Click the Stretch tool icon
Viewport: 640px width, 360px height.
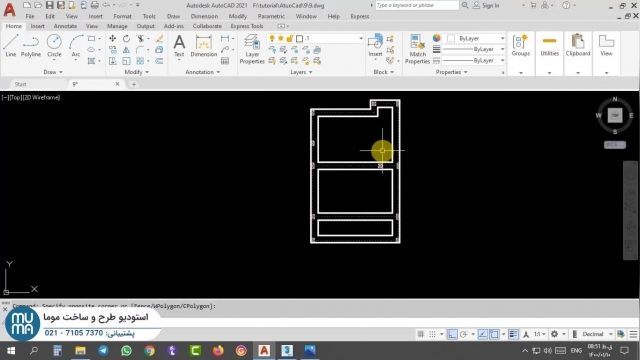[112, 61]
